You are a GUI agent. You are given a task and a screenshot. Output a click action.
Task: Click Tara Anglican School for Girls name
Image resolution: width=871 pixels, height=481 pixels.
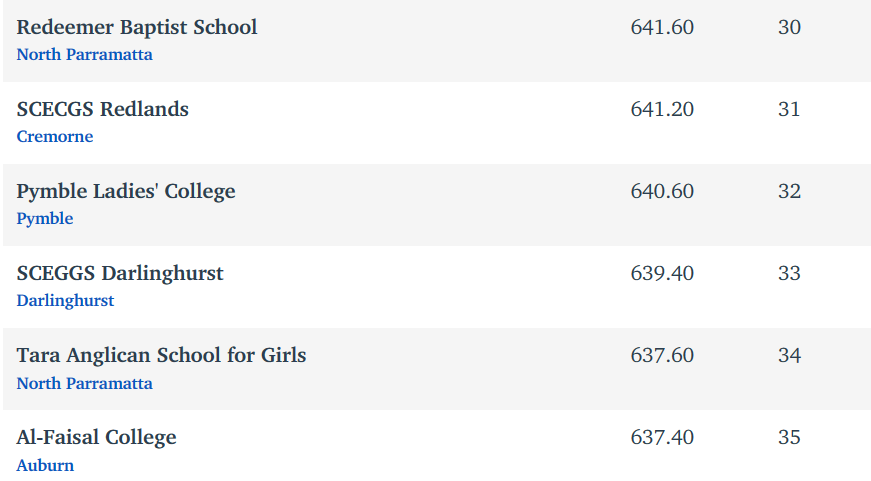point(162,355)
